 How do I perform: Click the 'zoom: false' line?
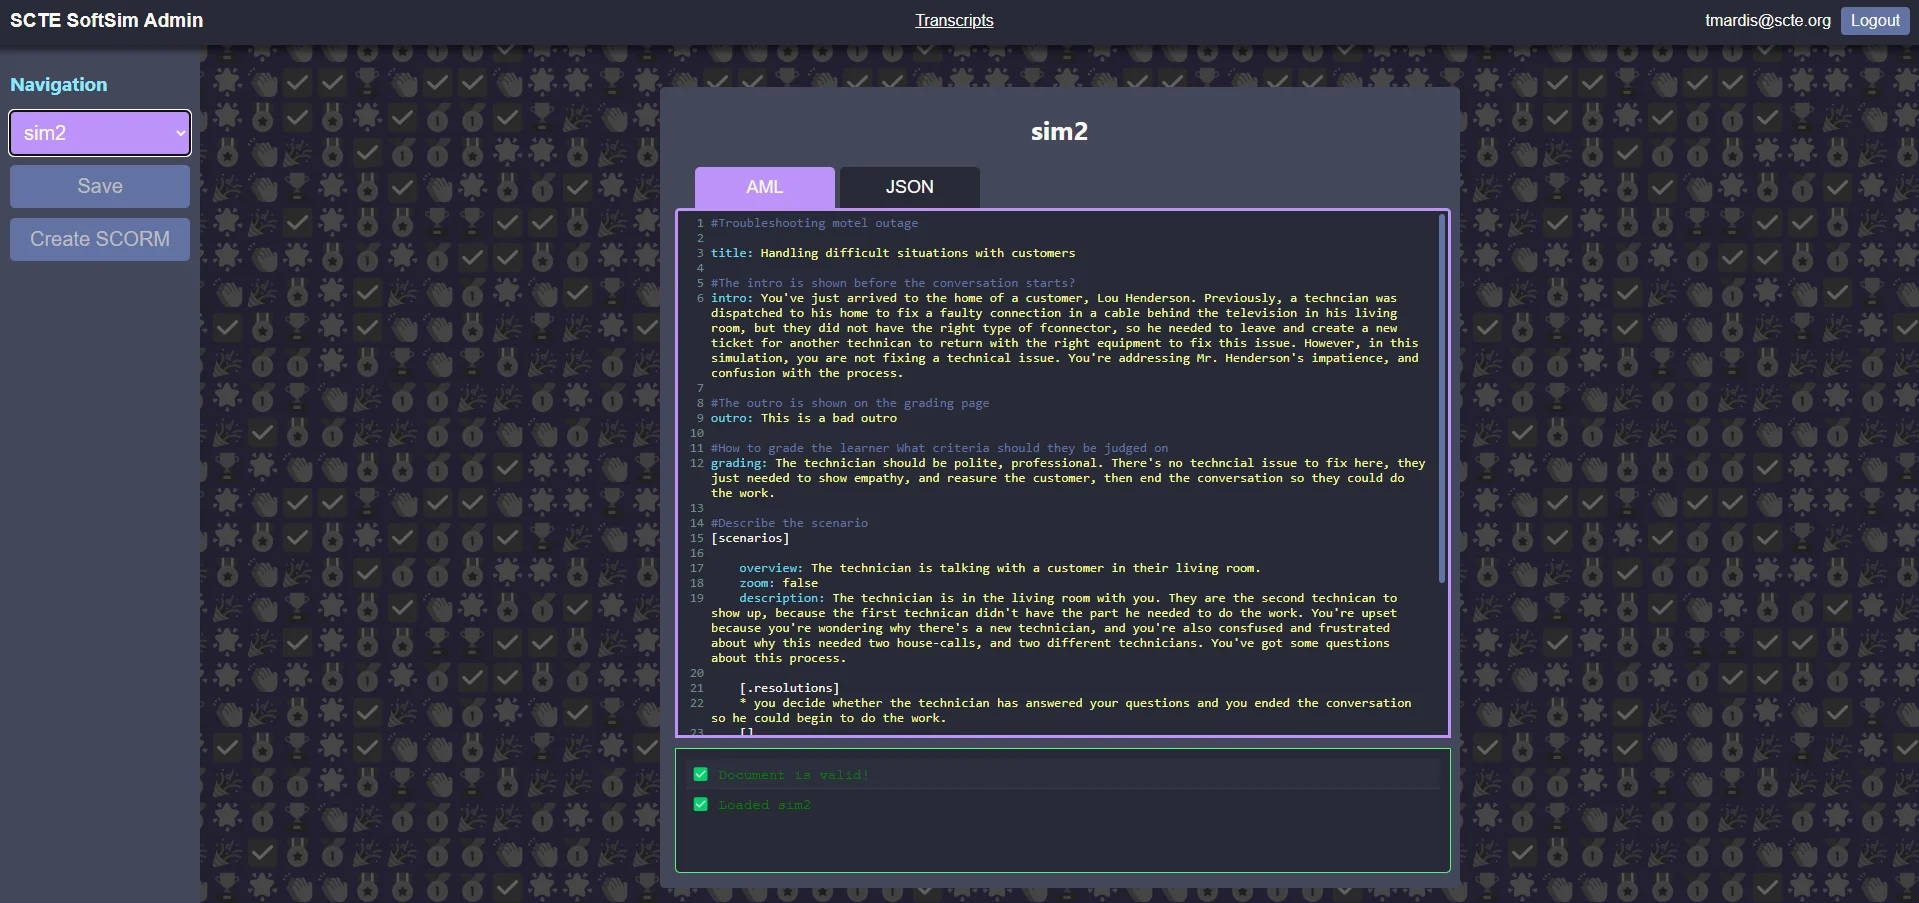(779, 583)
